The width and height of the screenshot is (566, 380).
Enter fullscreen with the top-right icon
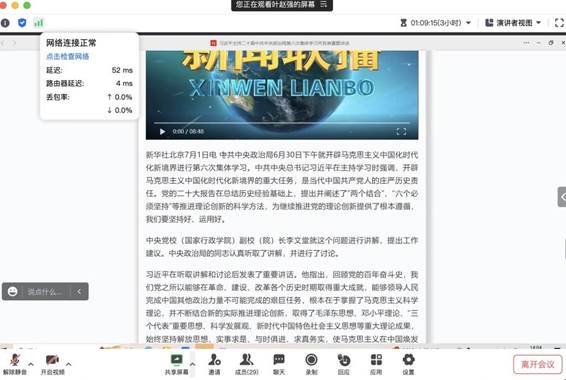point(559,23)
